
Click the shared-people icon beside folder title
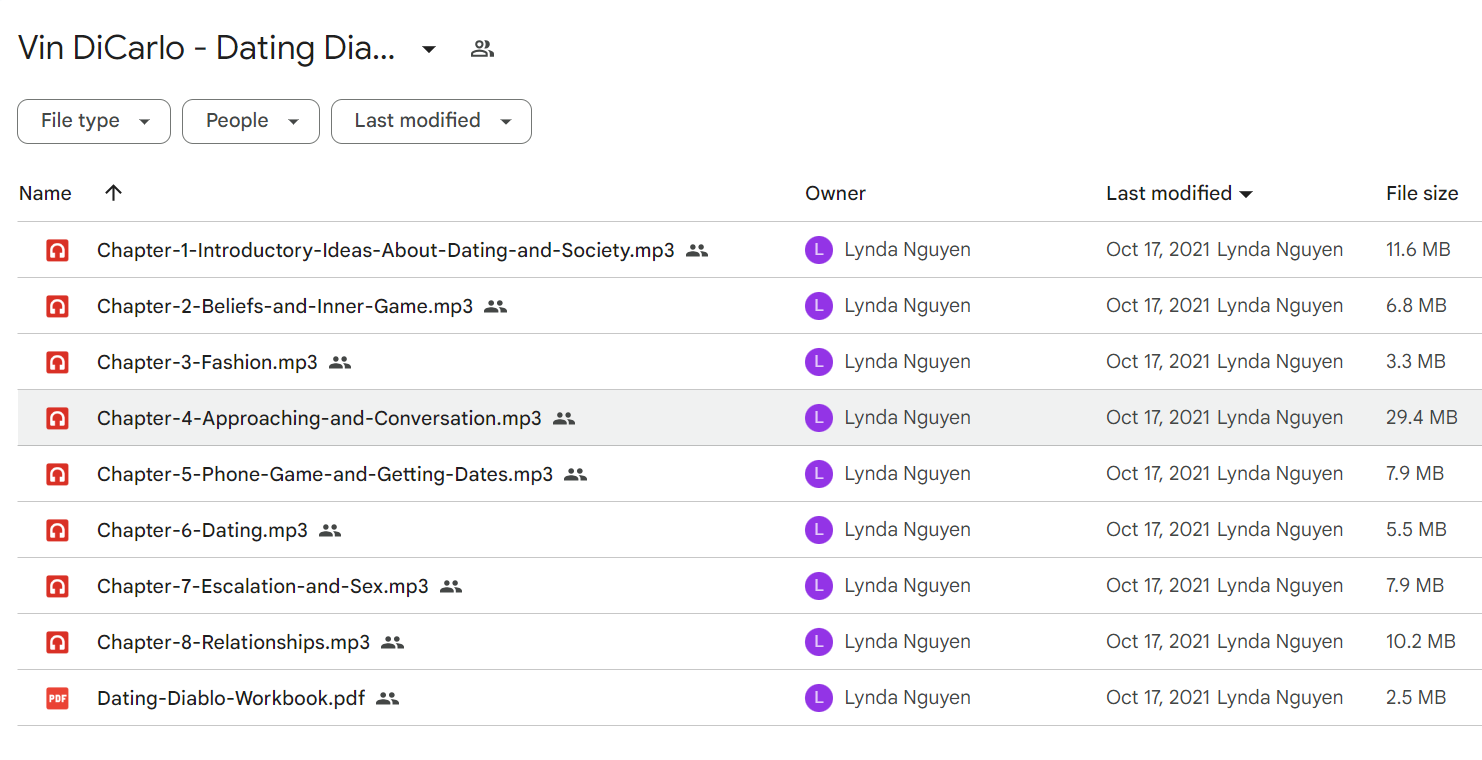click(x=482, y=49)
